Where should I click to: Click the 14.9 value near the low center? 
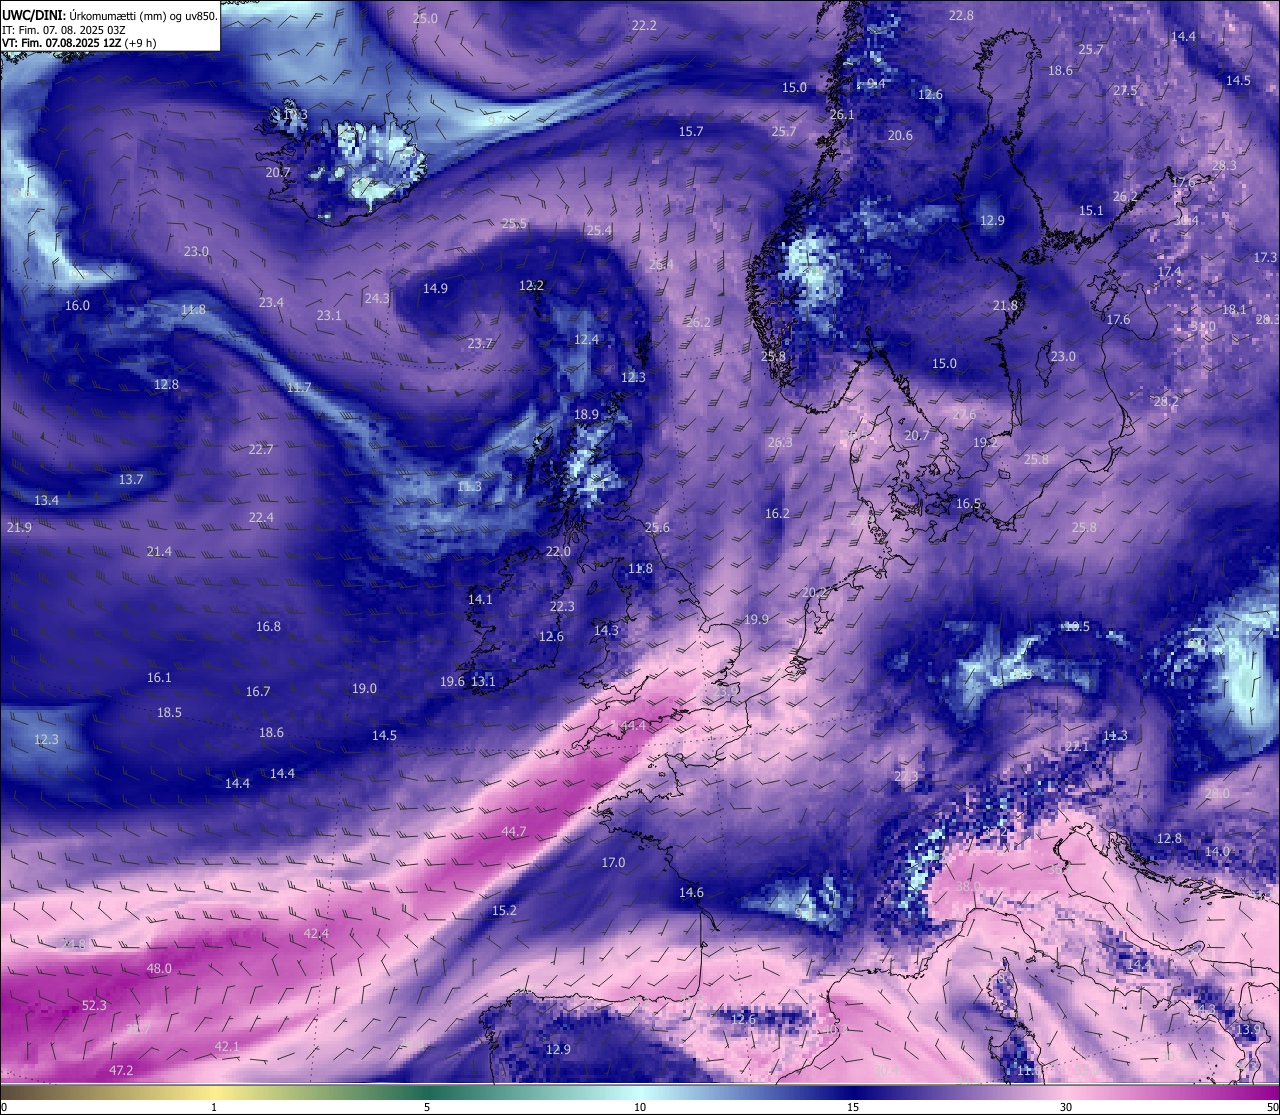[435, 289]
